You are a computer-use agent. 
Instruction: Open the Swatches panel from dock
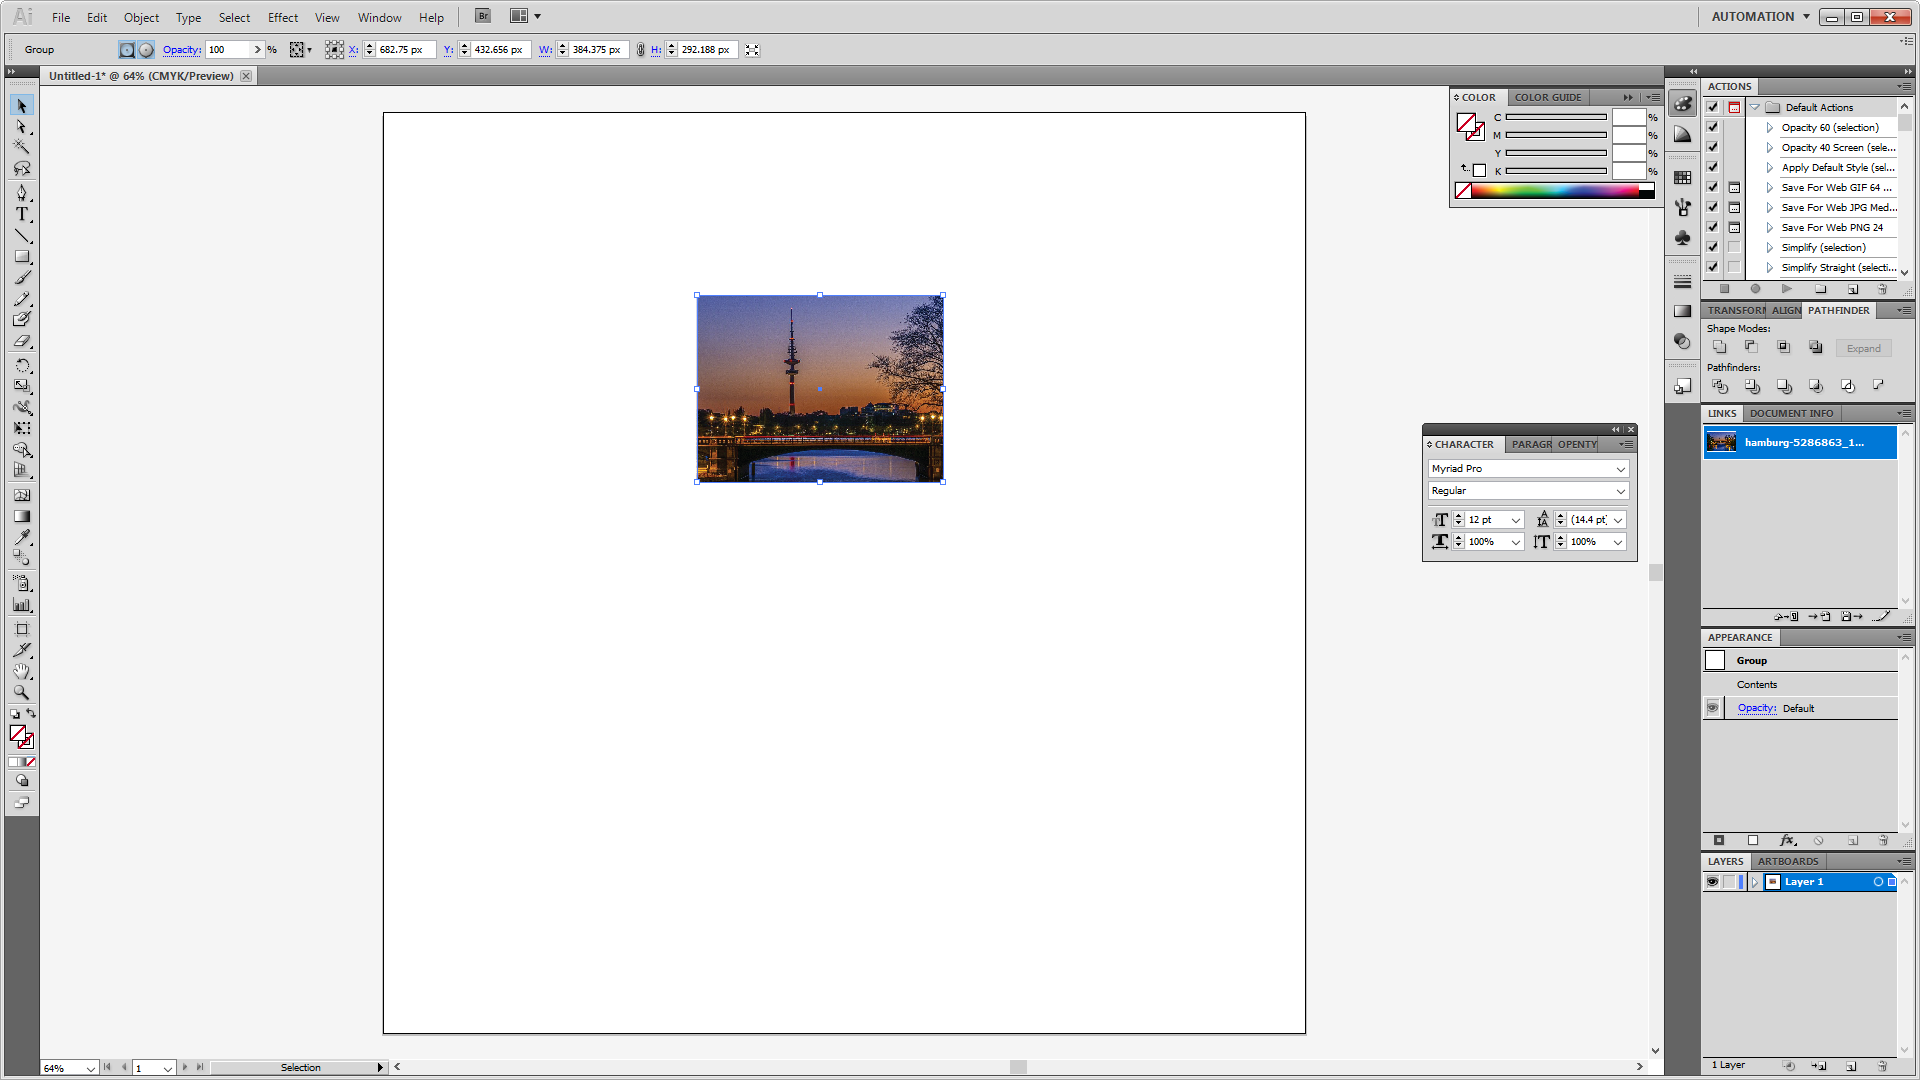(1683, 177)
